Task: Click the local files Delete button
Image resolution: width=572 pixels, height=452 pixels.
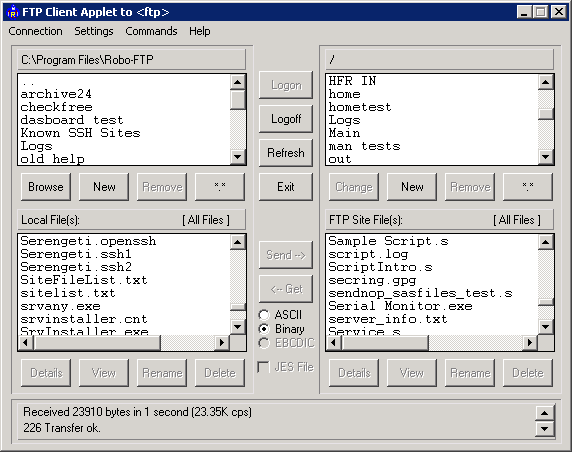Action: (220, 373)
